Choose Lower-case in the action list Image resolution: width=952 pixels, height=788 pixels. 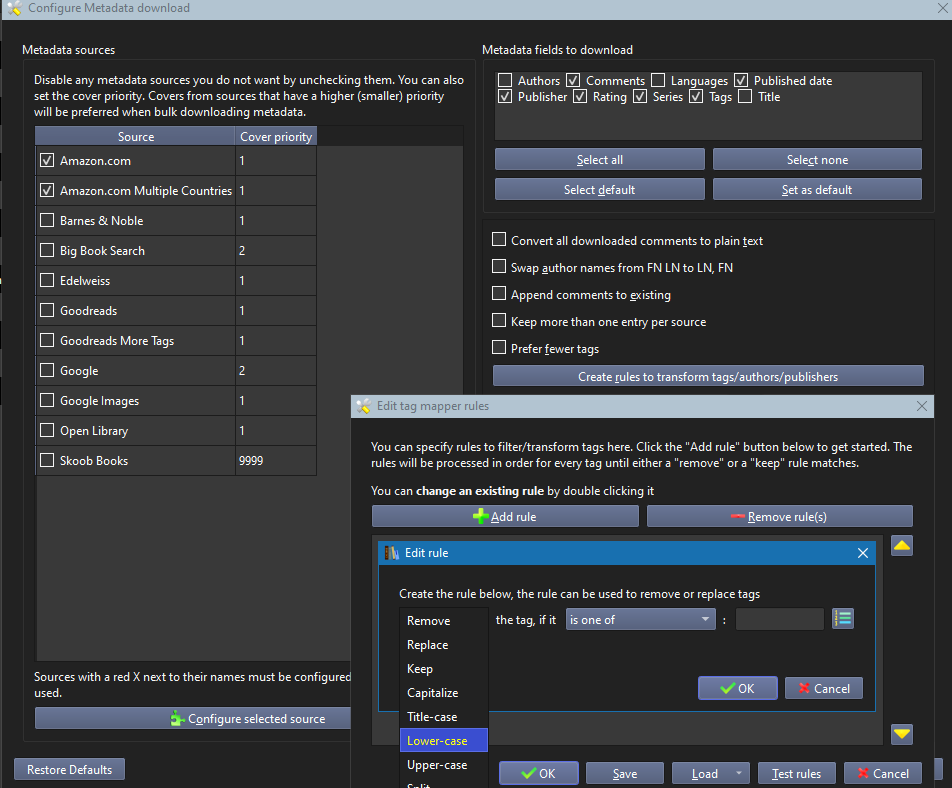click(x=444, y=741)
